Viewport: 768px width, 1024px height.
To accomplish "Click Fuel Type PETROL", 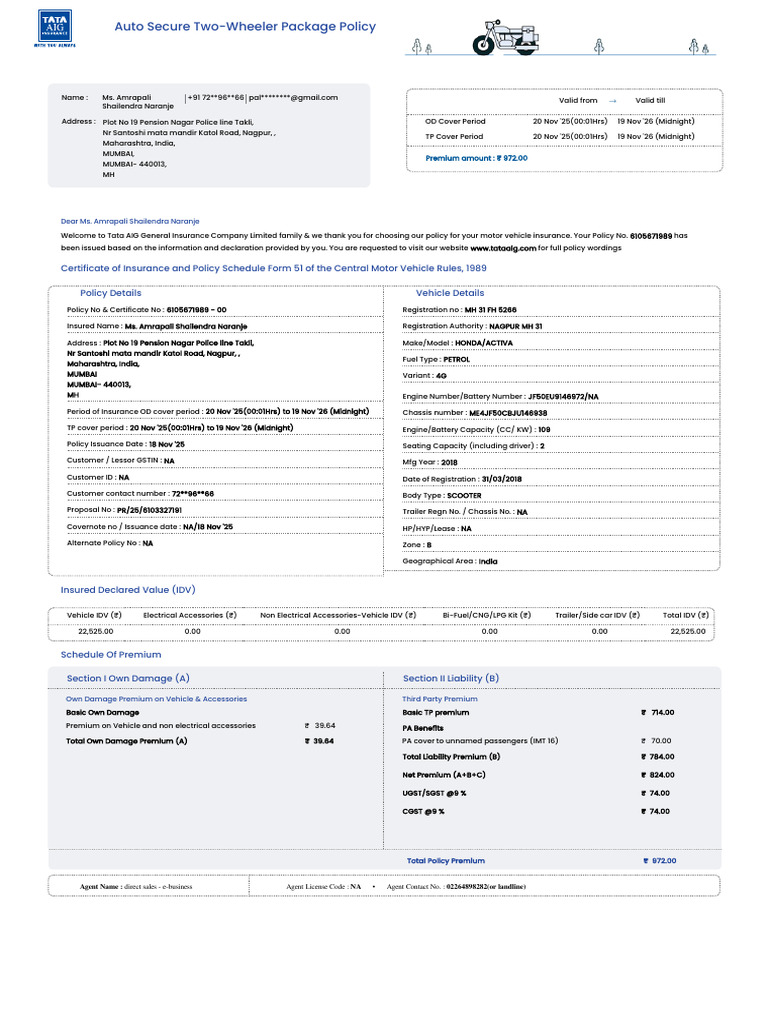I will coord(436,359).
